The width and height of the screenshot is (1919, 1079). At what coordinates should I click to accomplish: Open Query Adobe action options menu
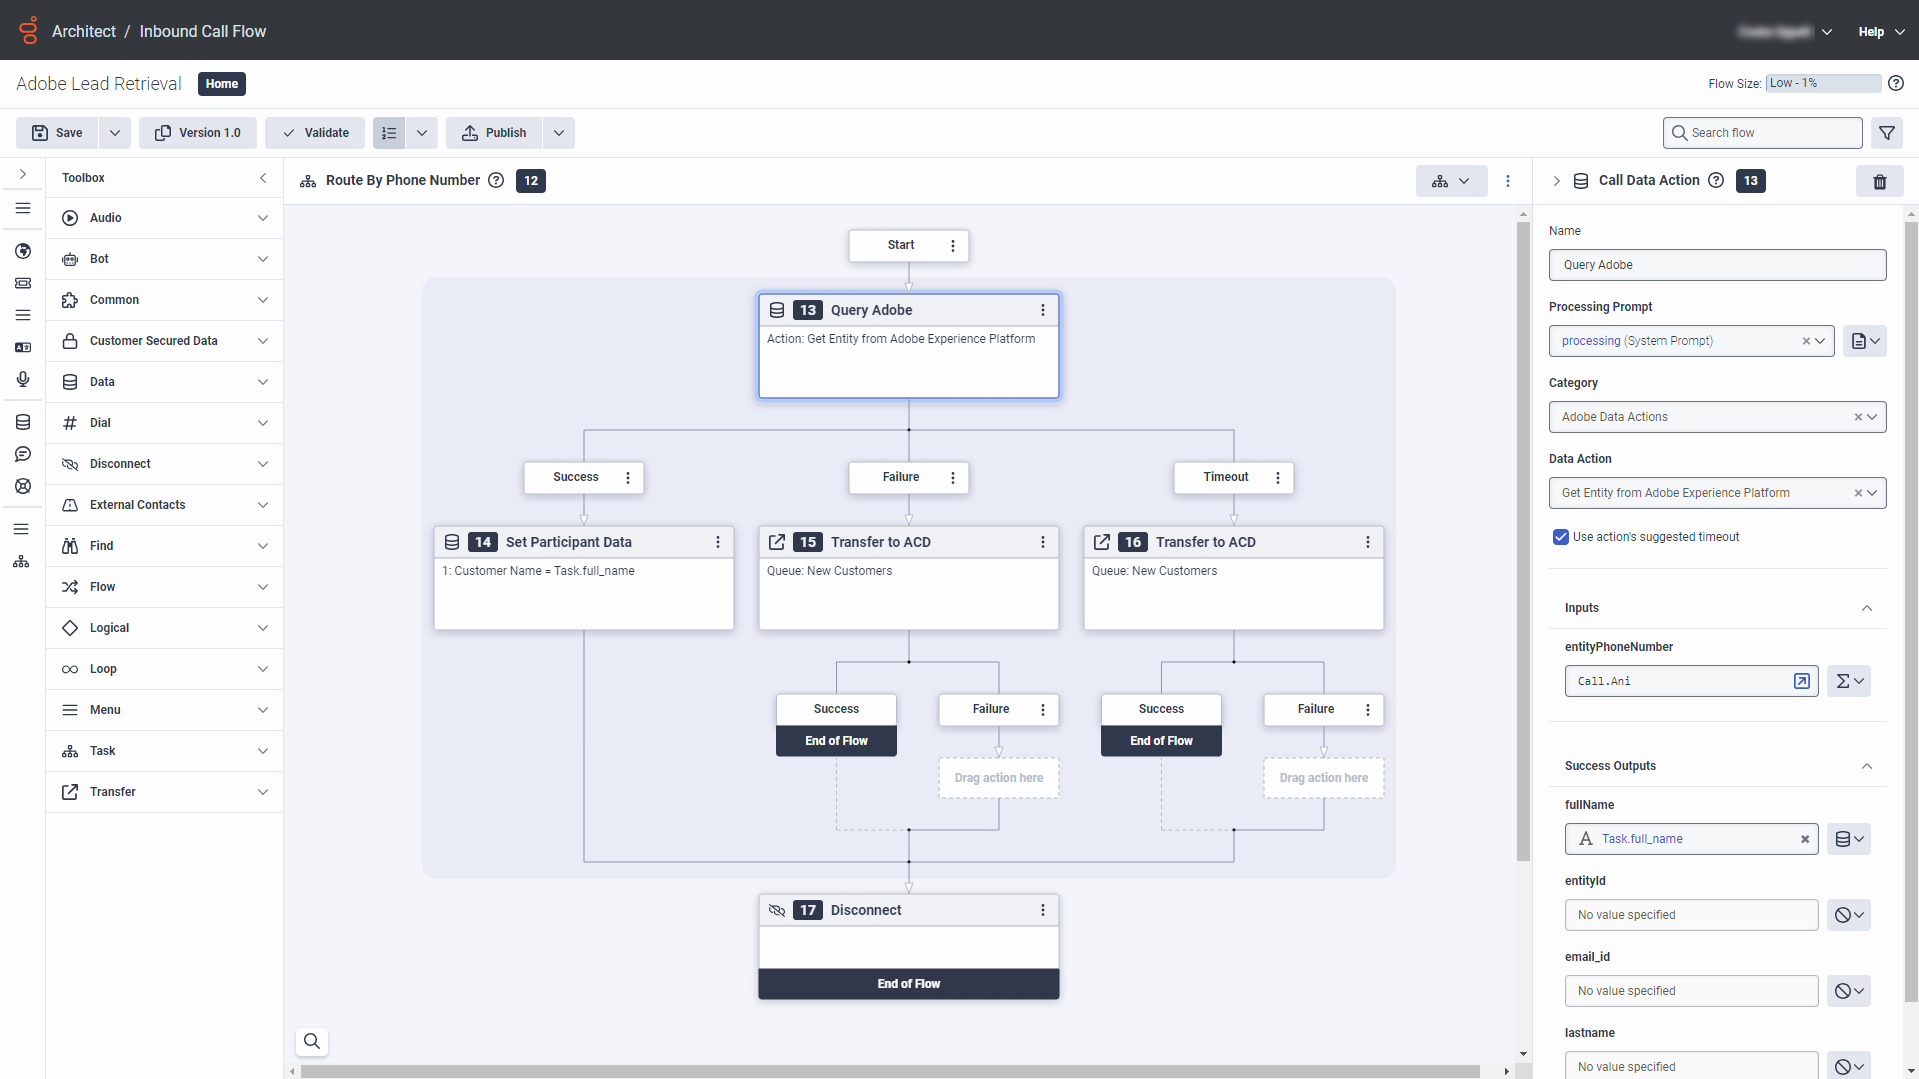(1043, 310)
